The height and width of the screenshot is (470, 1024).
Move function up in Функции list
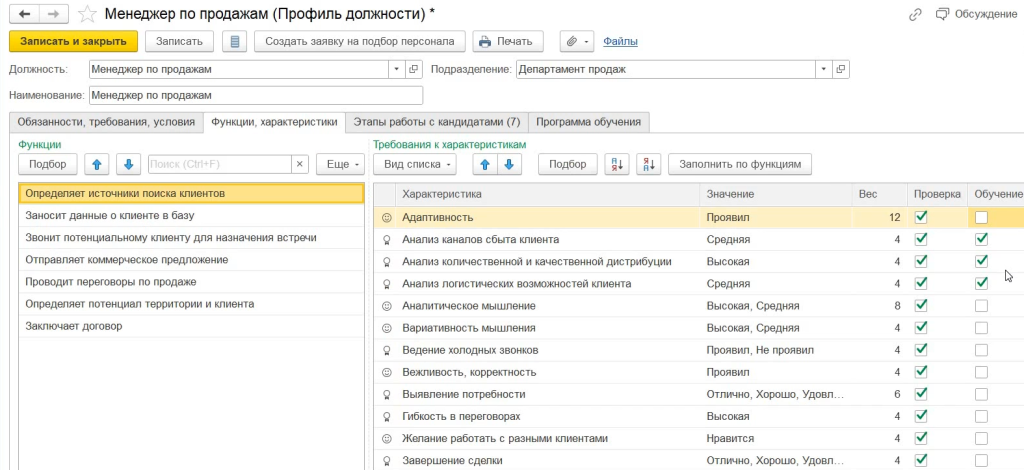point(96,164)
